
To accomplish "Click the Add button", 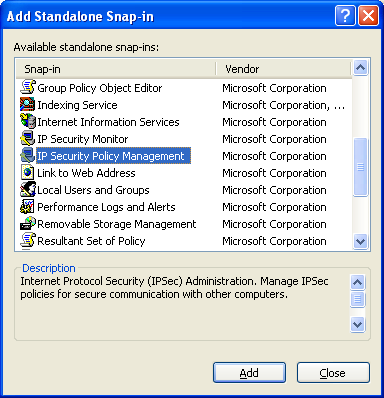I will pos(249,373).
